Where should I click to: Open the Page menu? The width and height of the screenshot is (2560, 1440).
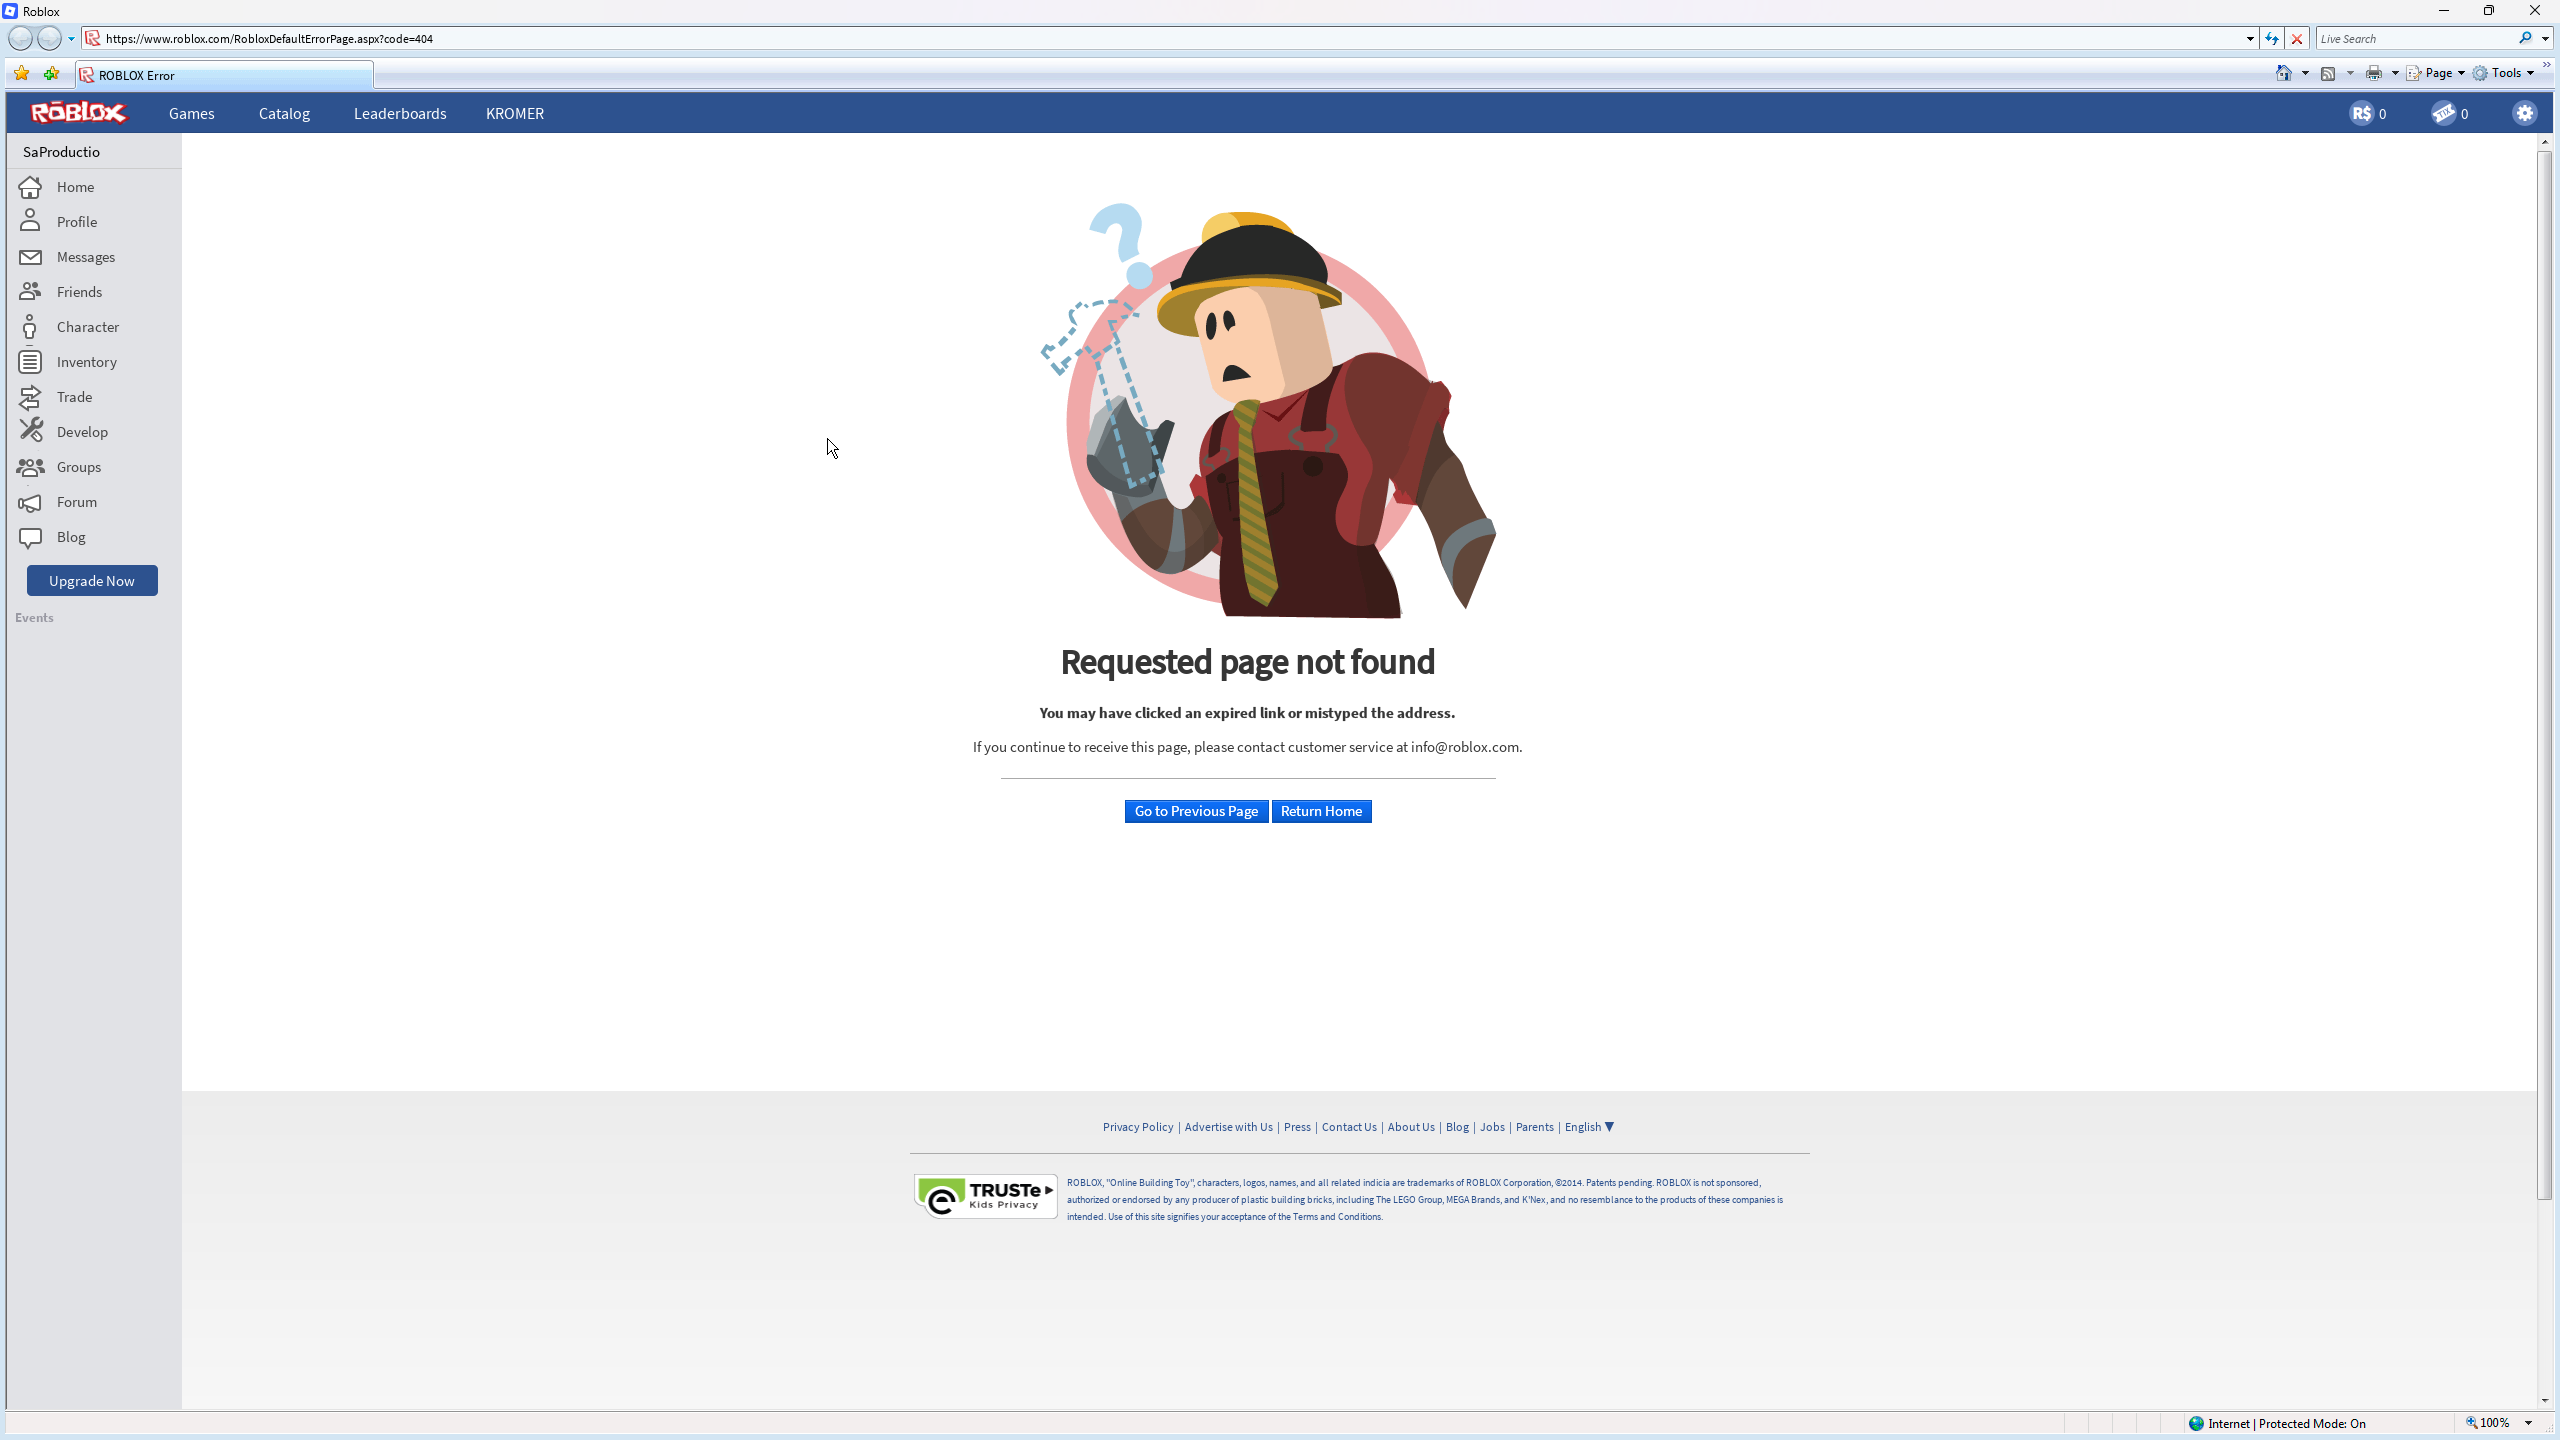[2436, 73]
